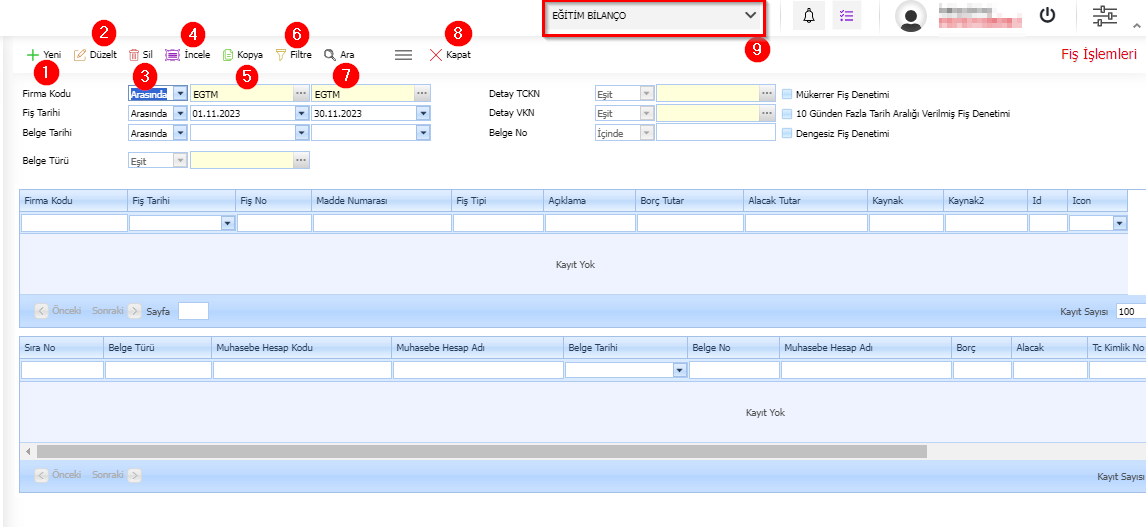This screenshot has height=527, width=1146.
Task: Sort by Fiş No column header
Action: pyautogui.click(x=274, y=200)
